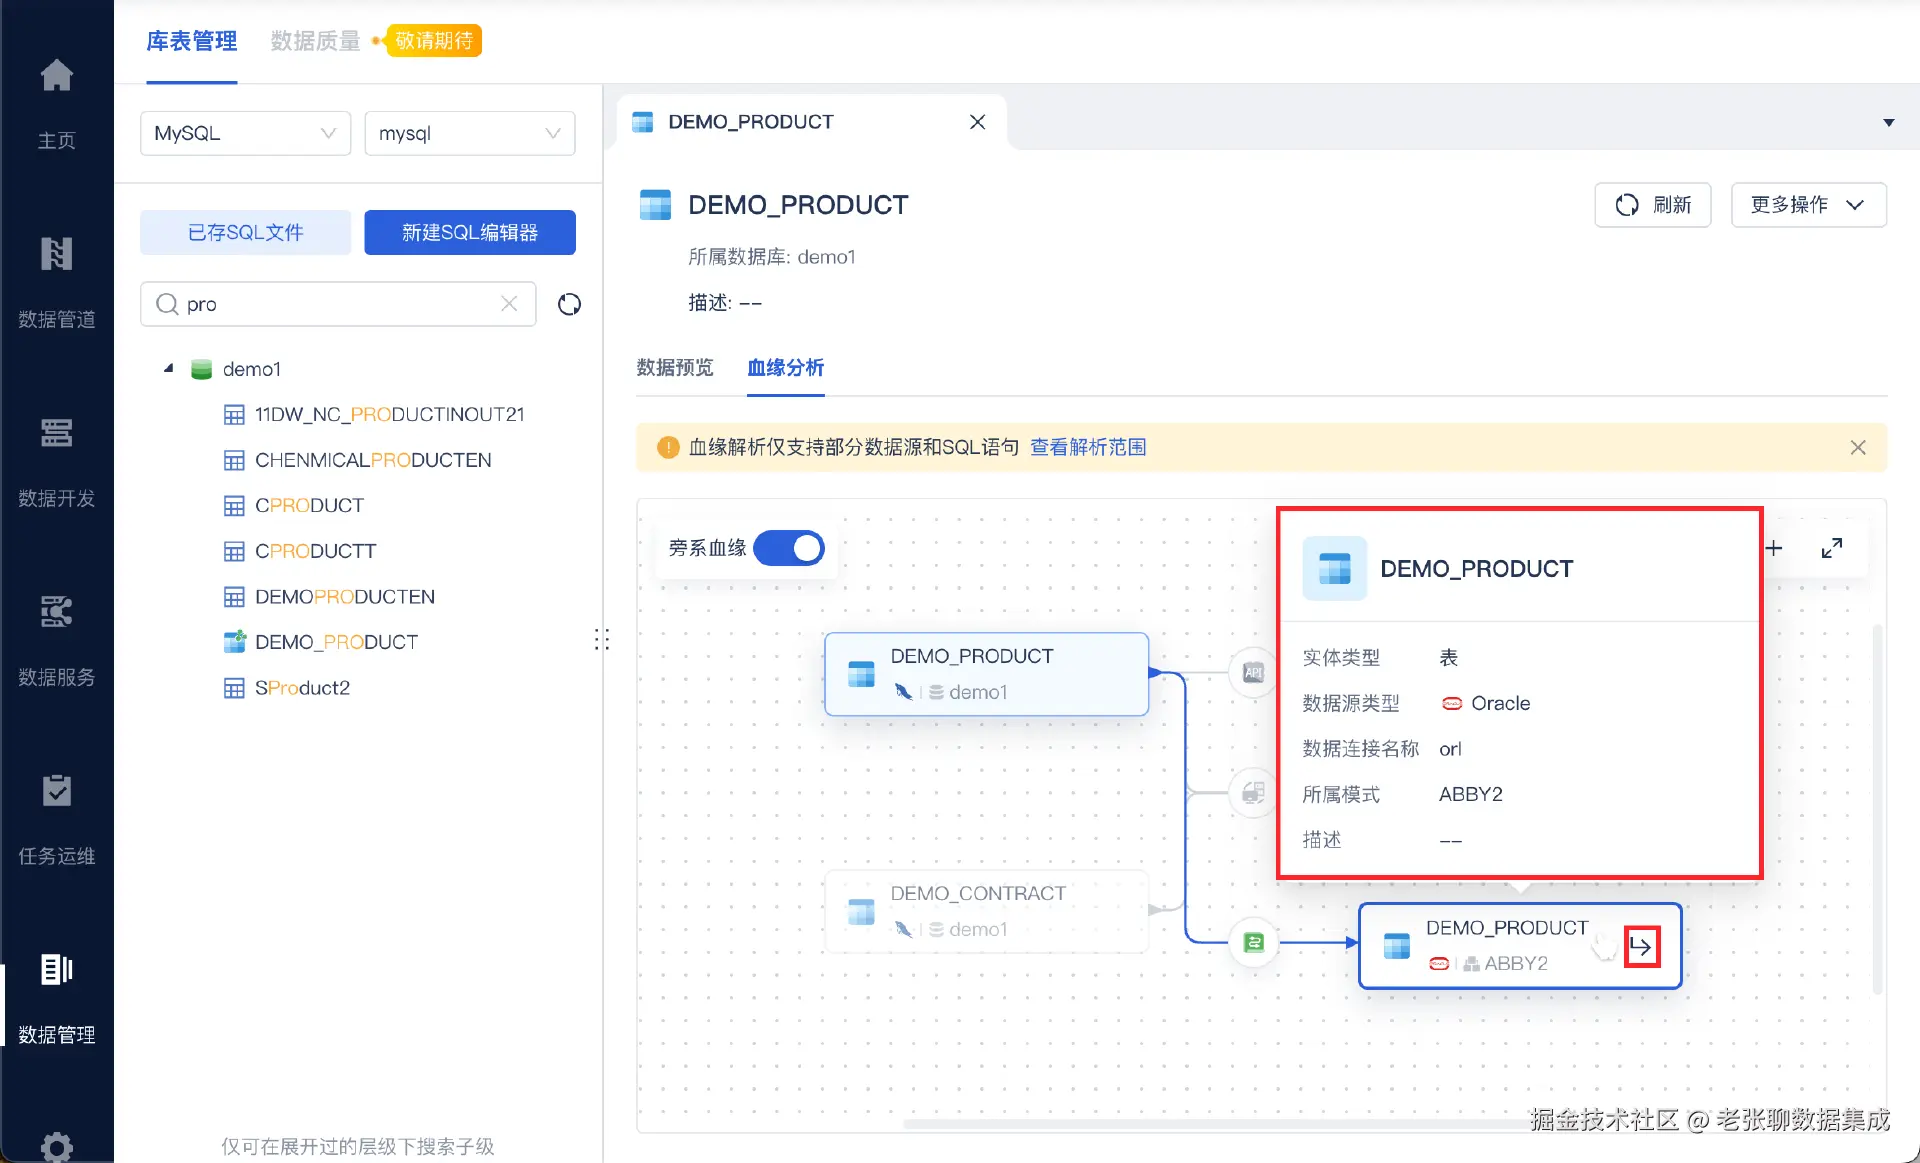Click the jump arrow on ABBY2 node
The height and width of the screenshot is (1163, 1920).
click(1641, 946)
